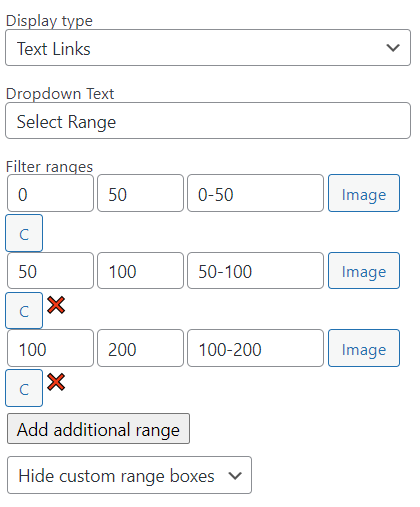Click the chevron arrow on Display type select

393,48
